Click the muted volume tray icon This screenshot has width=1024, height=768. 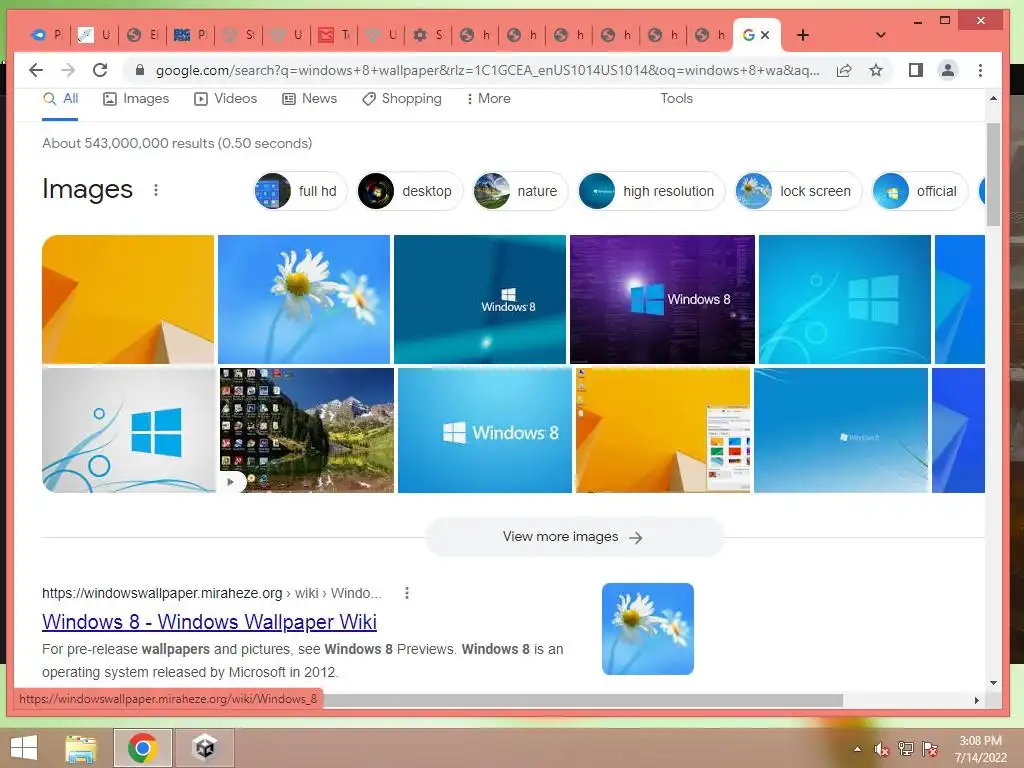(882, 749)
